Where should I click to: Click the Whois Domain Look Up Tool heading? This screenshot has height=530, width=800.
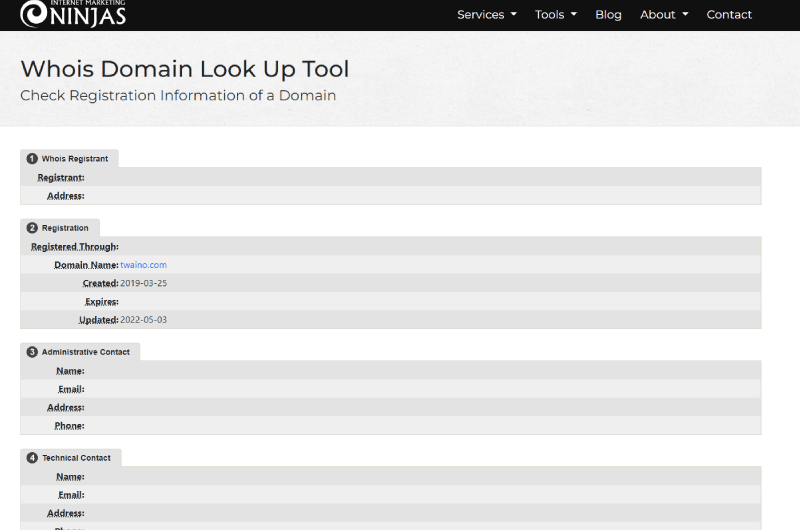point(185,69)
